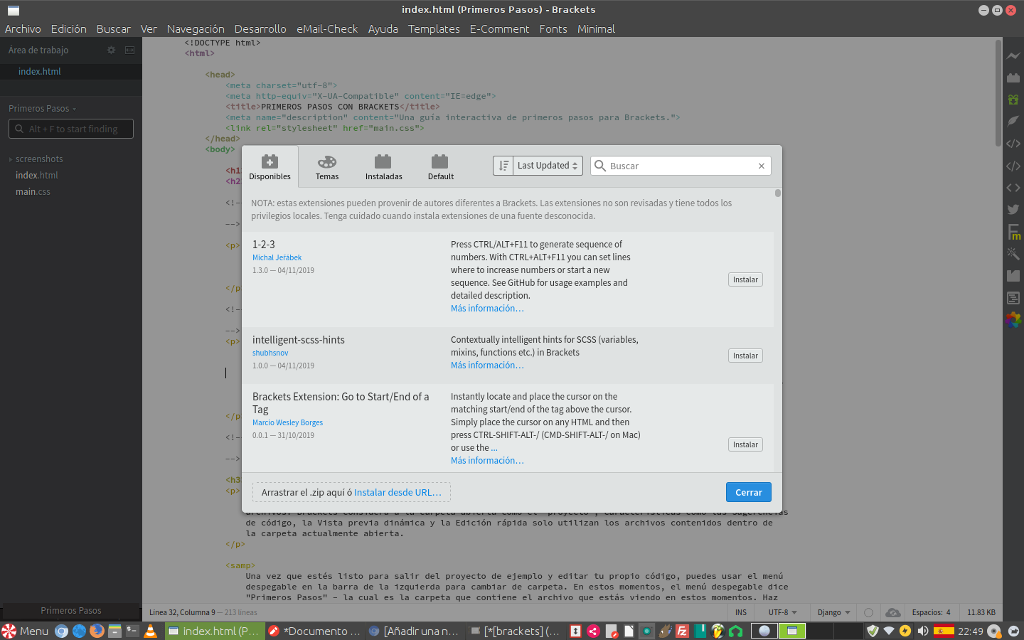Switch to the Temas tab
This screenshot has height=640, width=1024.
point(327,167)
